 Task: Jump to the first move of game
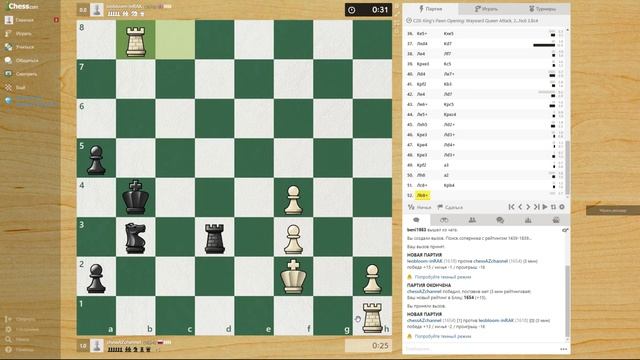point(511,207)
